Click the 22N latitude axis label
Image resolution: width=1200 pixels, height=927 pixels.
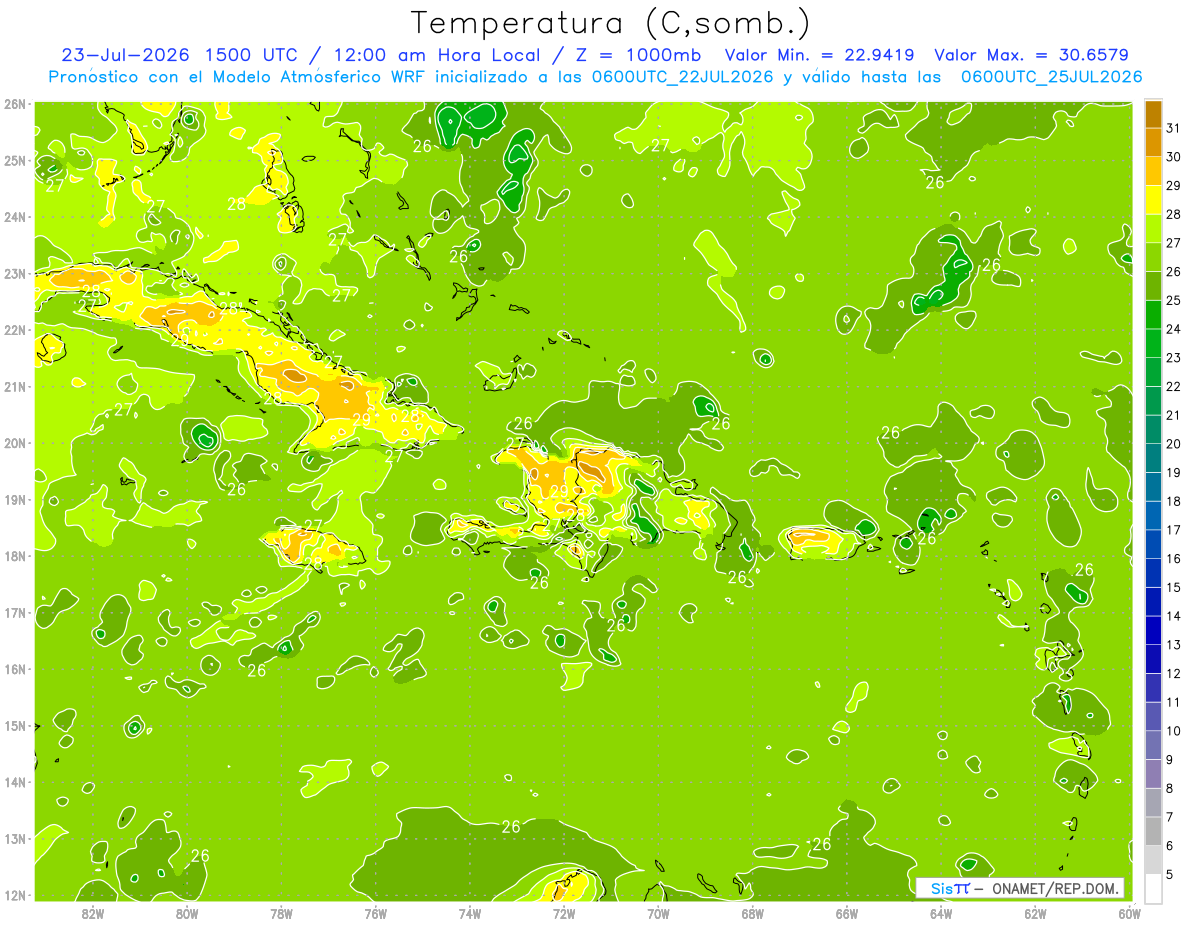(x=14, y=330)
